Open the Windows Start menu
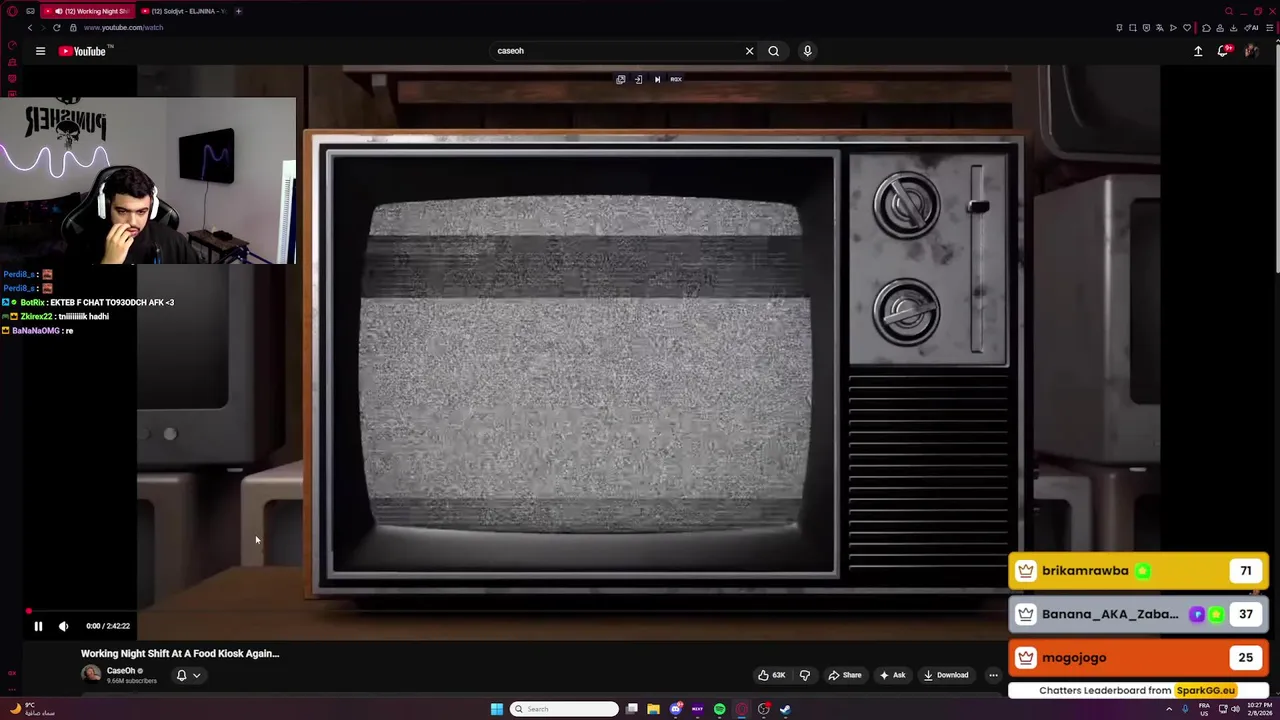The height and width of the screenshot is (720, 1280). 497,709
